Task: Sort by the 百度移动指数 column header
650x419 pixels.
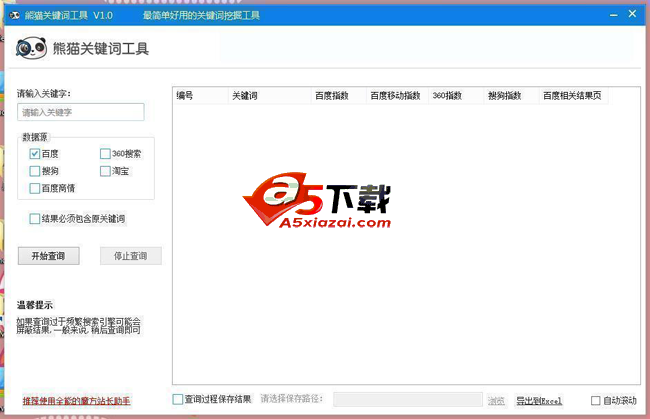Action: [398, 96]
